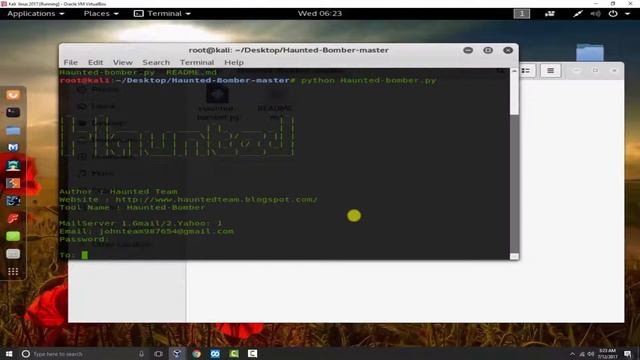Open the Search menu in terminal
Image resolution: width=640 pixels, height=360 pixels.
click(x=156, y=62)
